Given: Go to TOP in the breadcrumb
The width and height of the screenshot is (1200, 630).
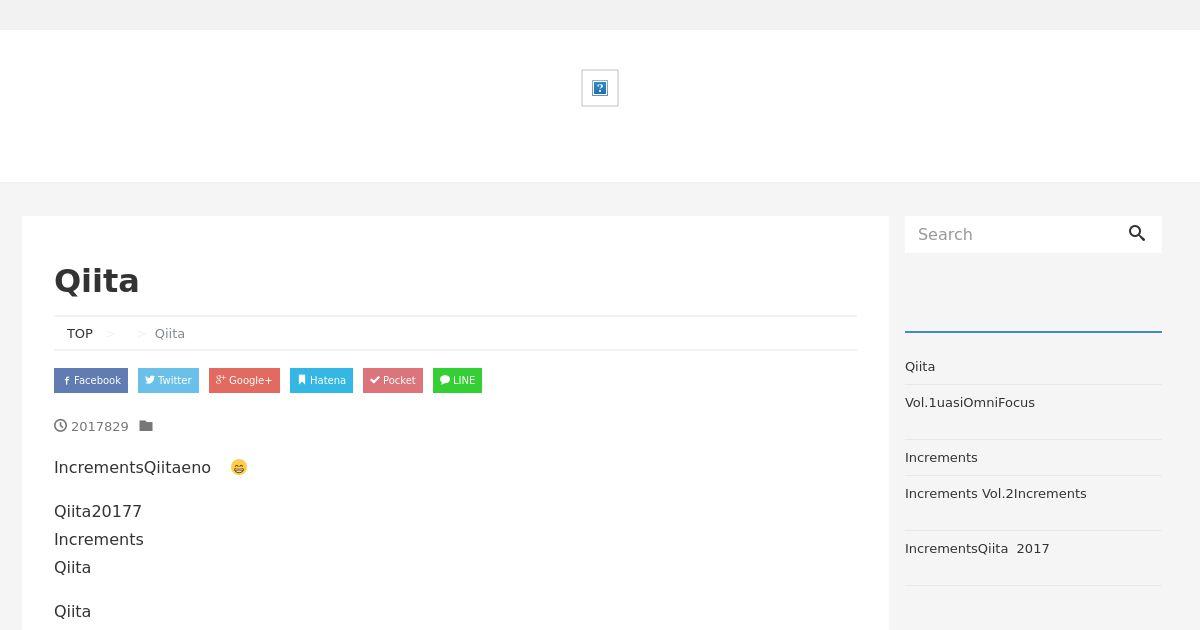Looking at the screenshot, I should 80,333.
